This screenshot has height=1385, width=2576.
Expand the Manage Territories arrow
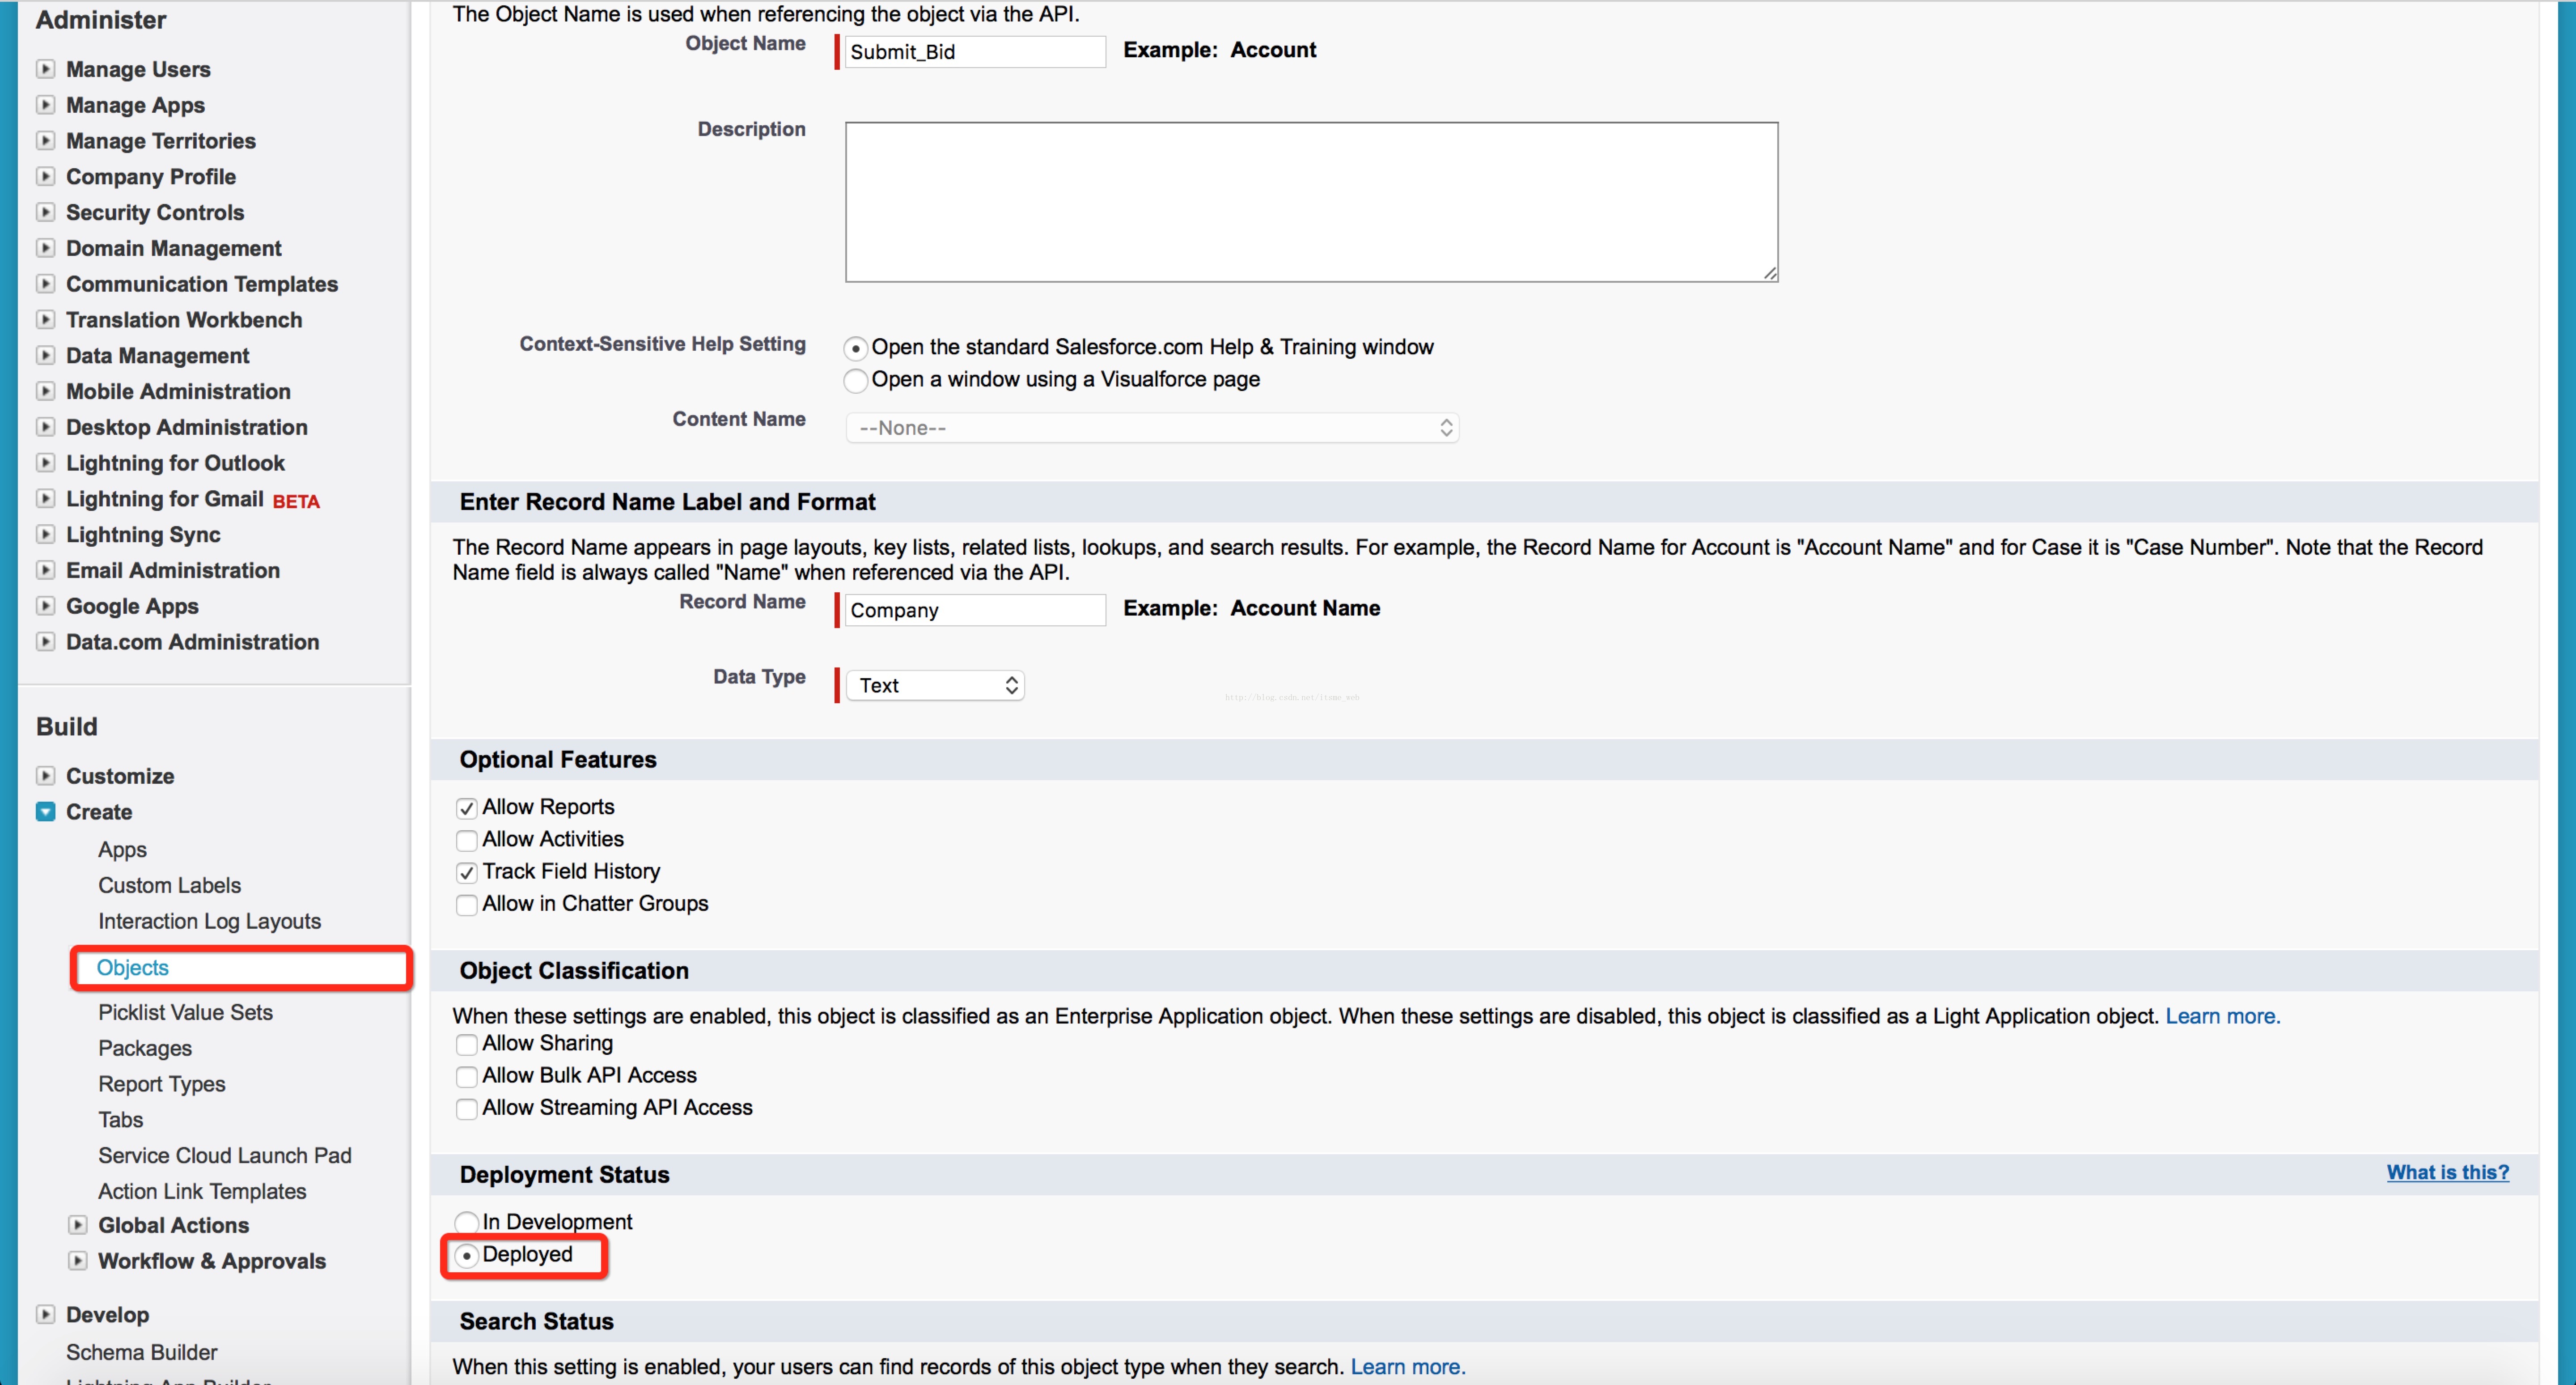pyautogui.click(x=45, y=141)
